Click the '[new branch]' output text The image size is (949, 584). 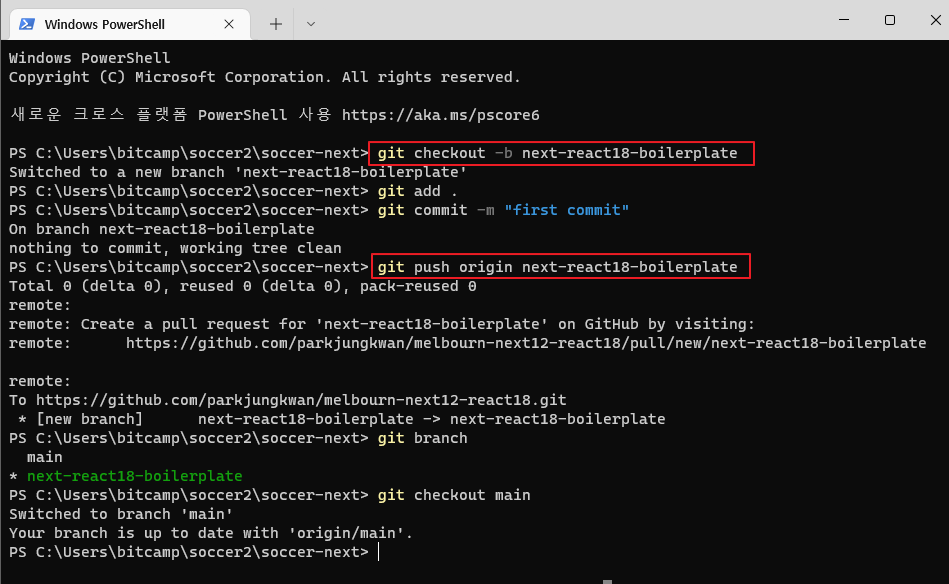(x=90, y=419)
